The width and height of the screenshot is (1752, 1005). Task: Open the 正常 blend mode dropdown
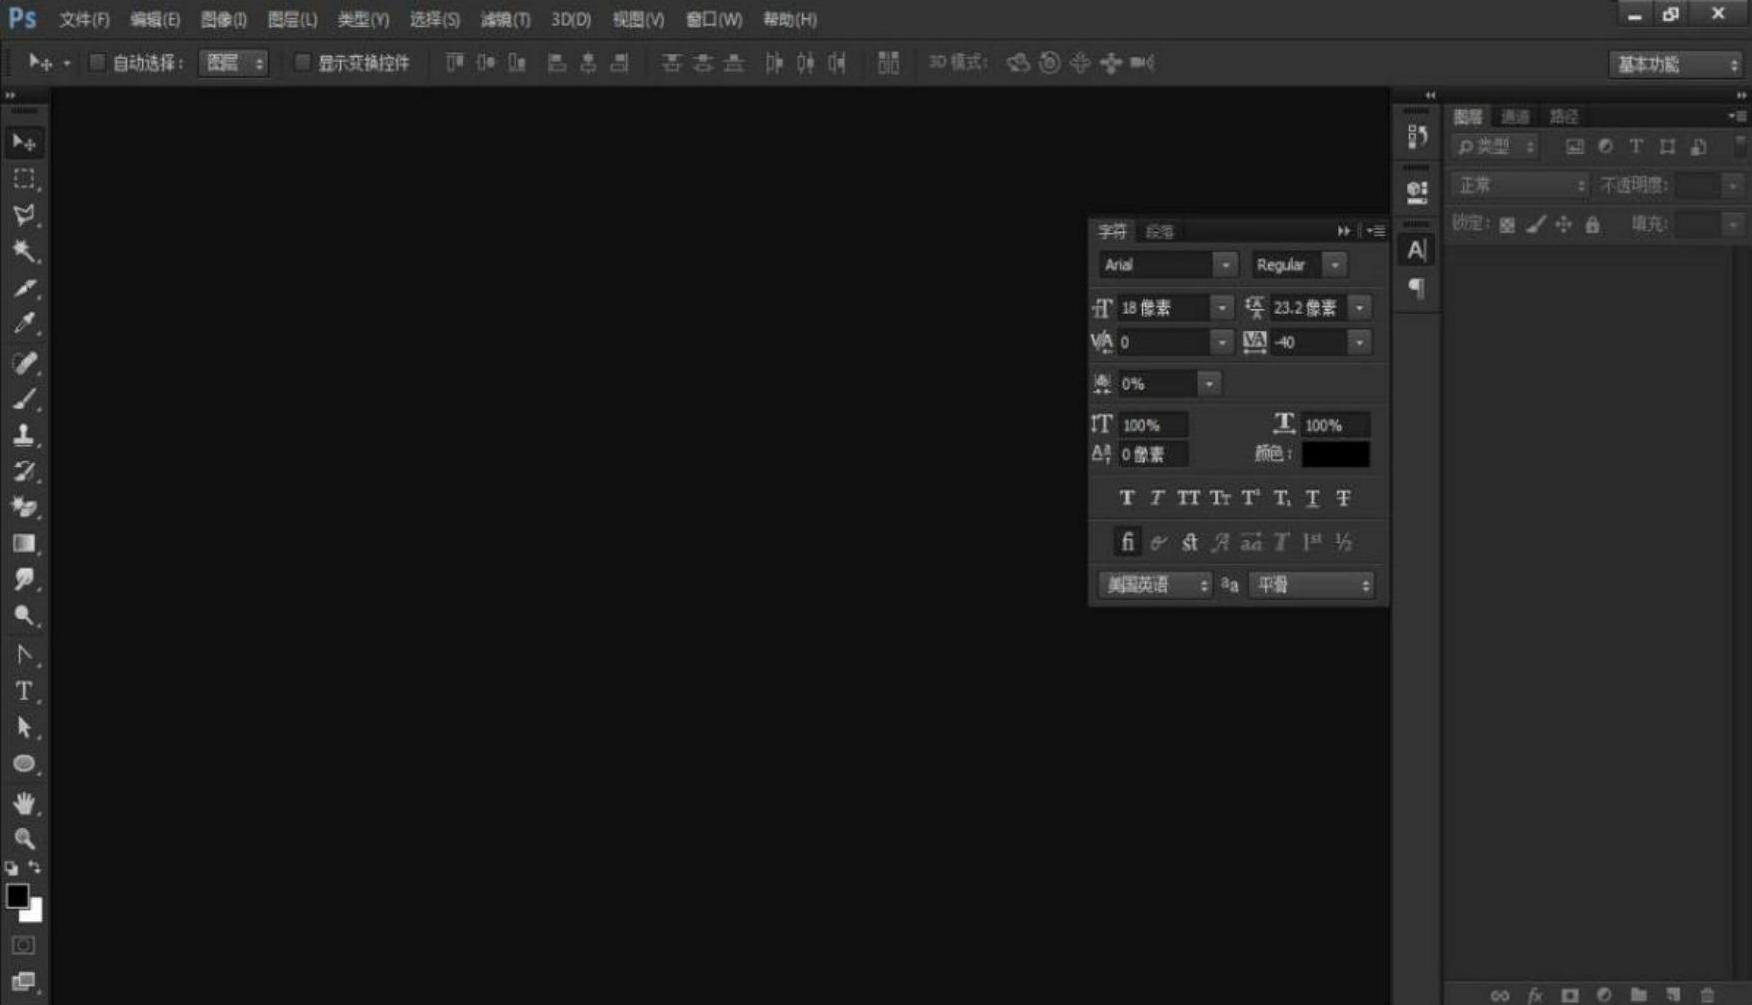(x=1518, y=186)
